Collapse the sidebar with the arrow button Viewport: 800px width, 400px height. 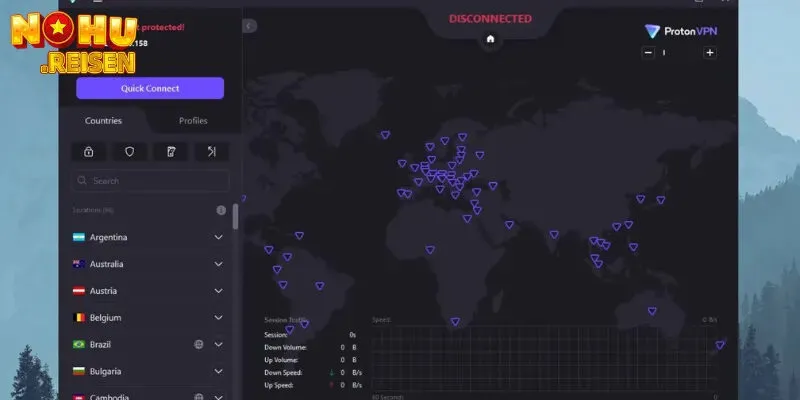[x=250, y=25]
